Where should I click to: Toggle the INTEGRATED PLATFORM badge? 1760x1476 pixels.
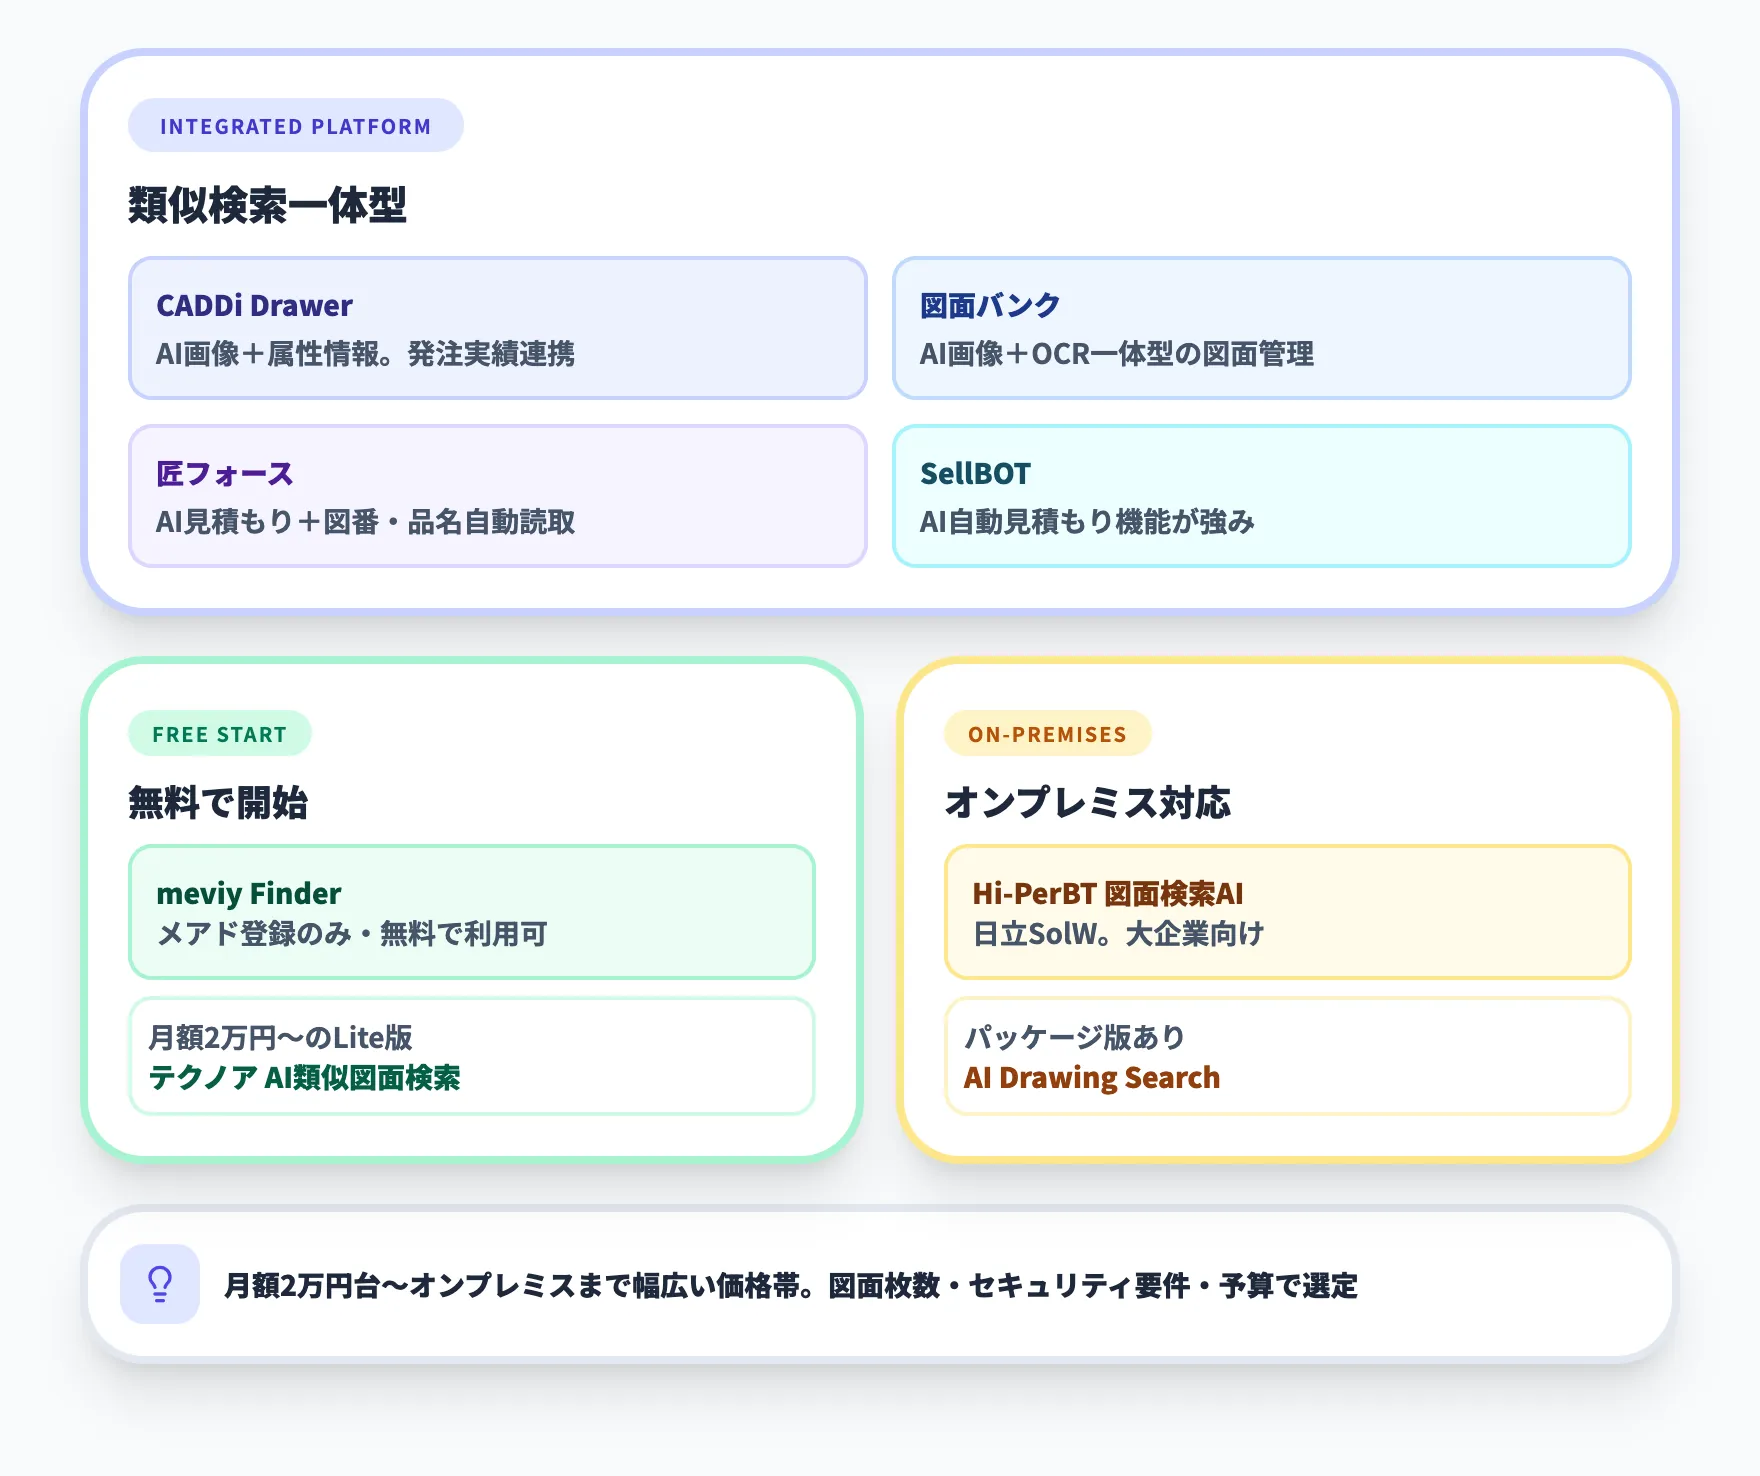click(295, 125)
